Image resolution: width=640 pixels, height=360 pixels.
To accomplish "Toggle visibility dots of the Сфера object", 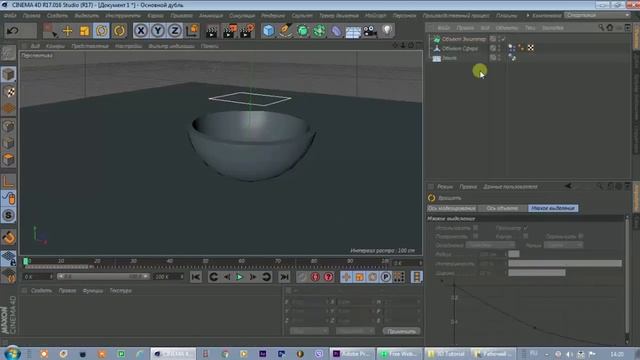I will click(499, 48).
